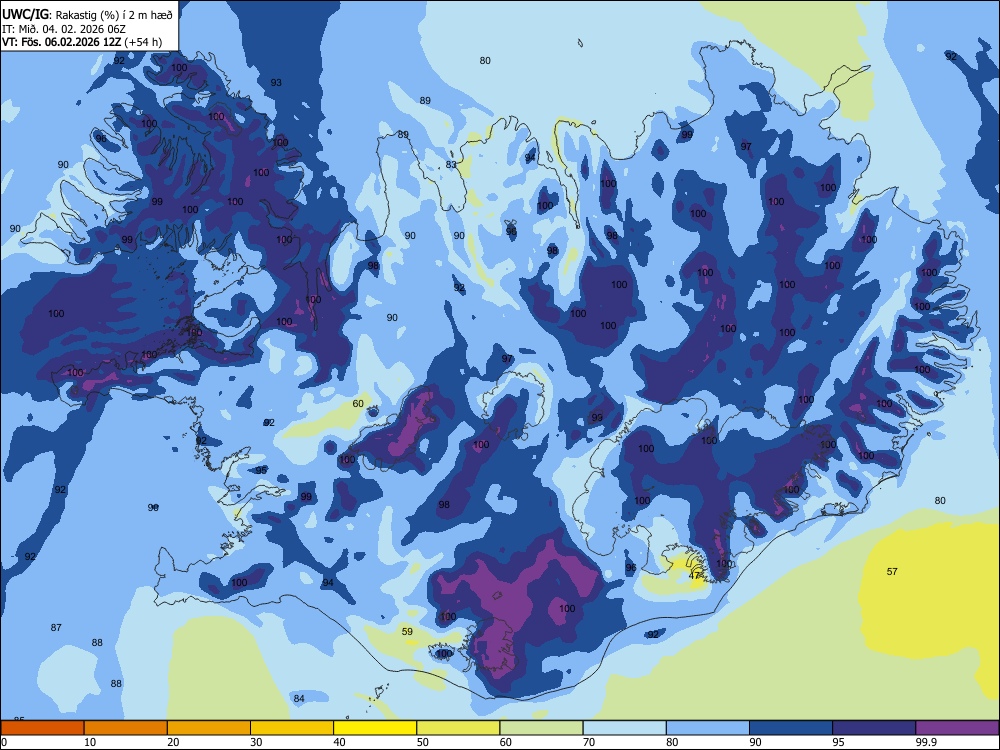
Task: Click the '47' humidity value on the map
Action: click(694, 575)
